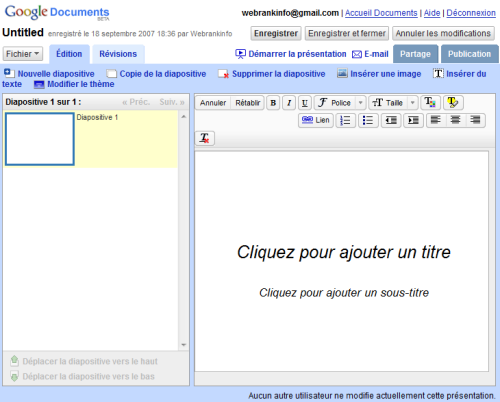Image resolution: width=500 pixels, height=402 pixels.
Task: Remove text formatting with T-x icon
Action: tap(205, 138)
